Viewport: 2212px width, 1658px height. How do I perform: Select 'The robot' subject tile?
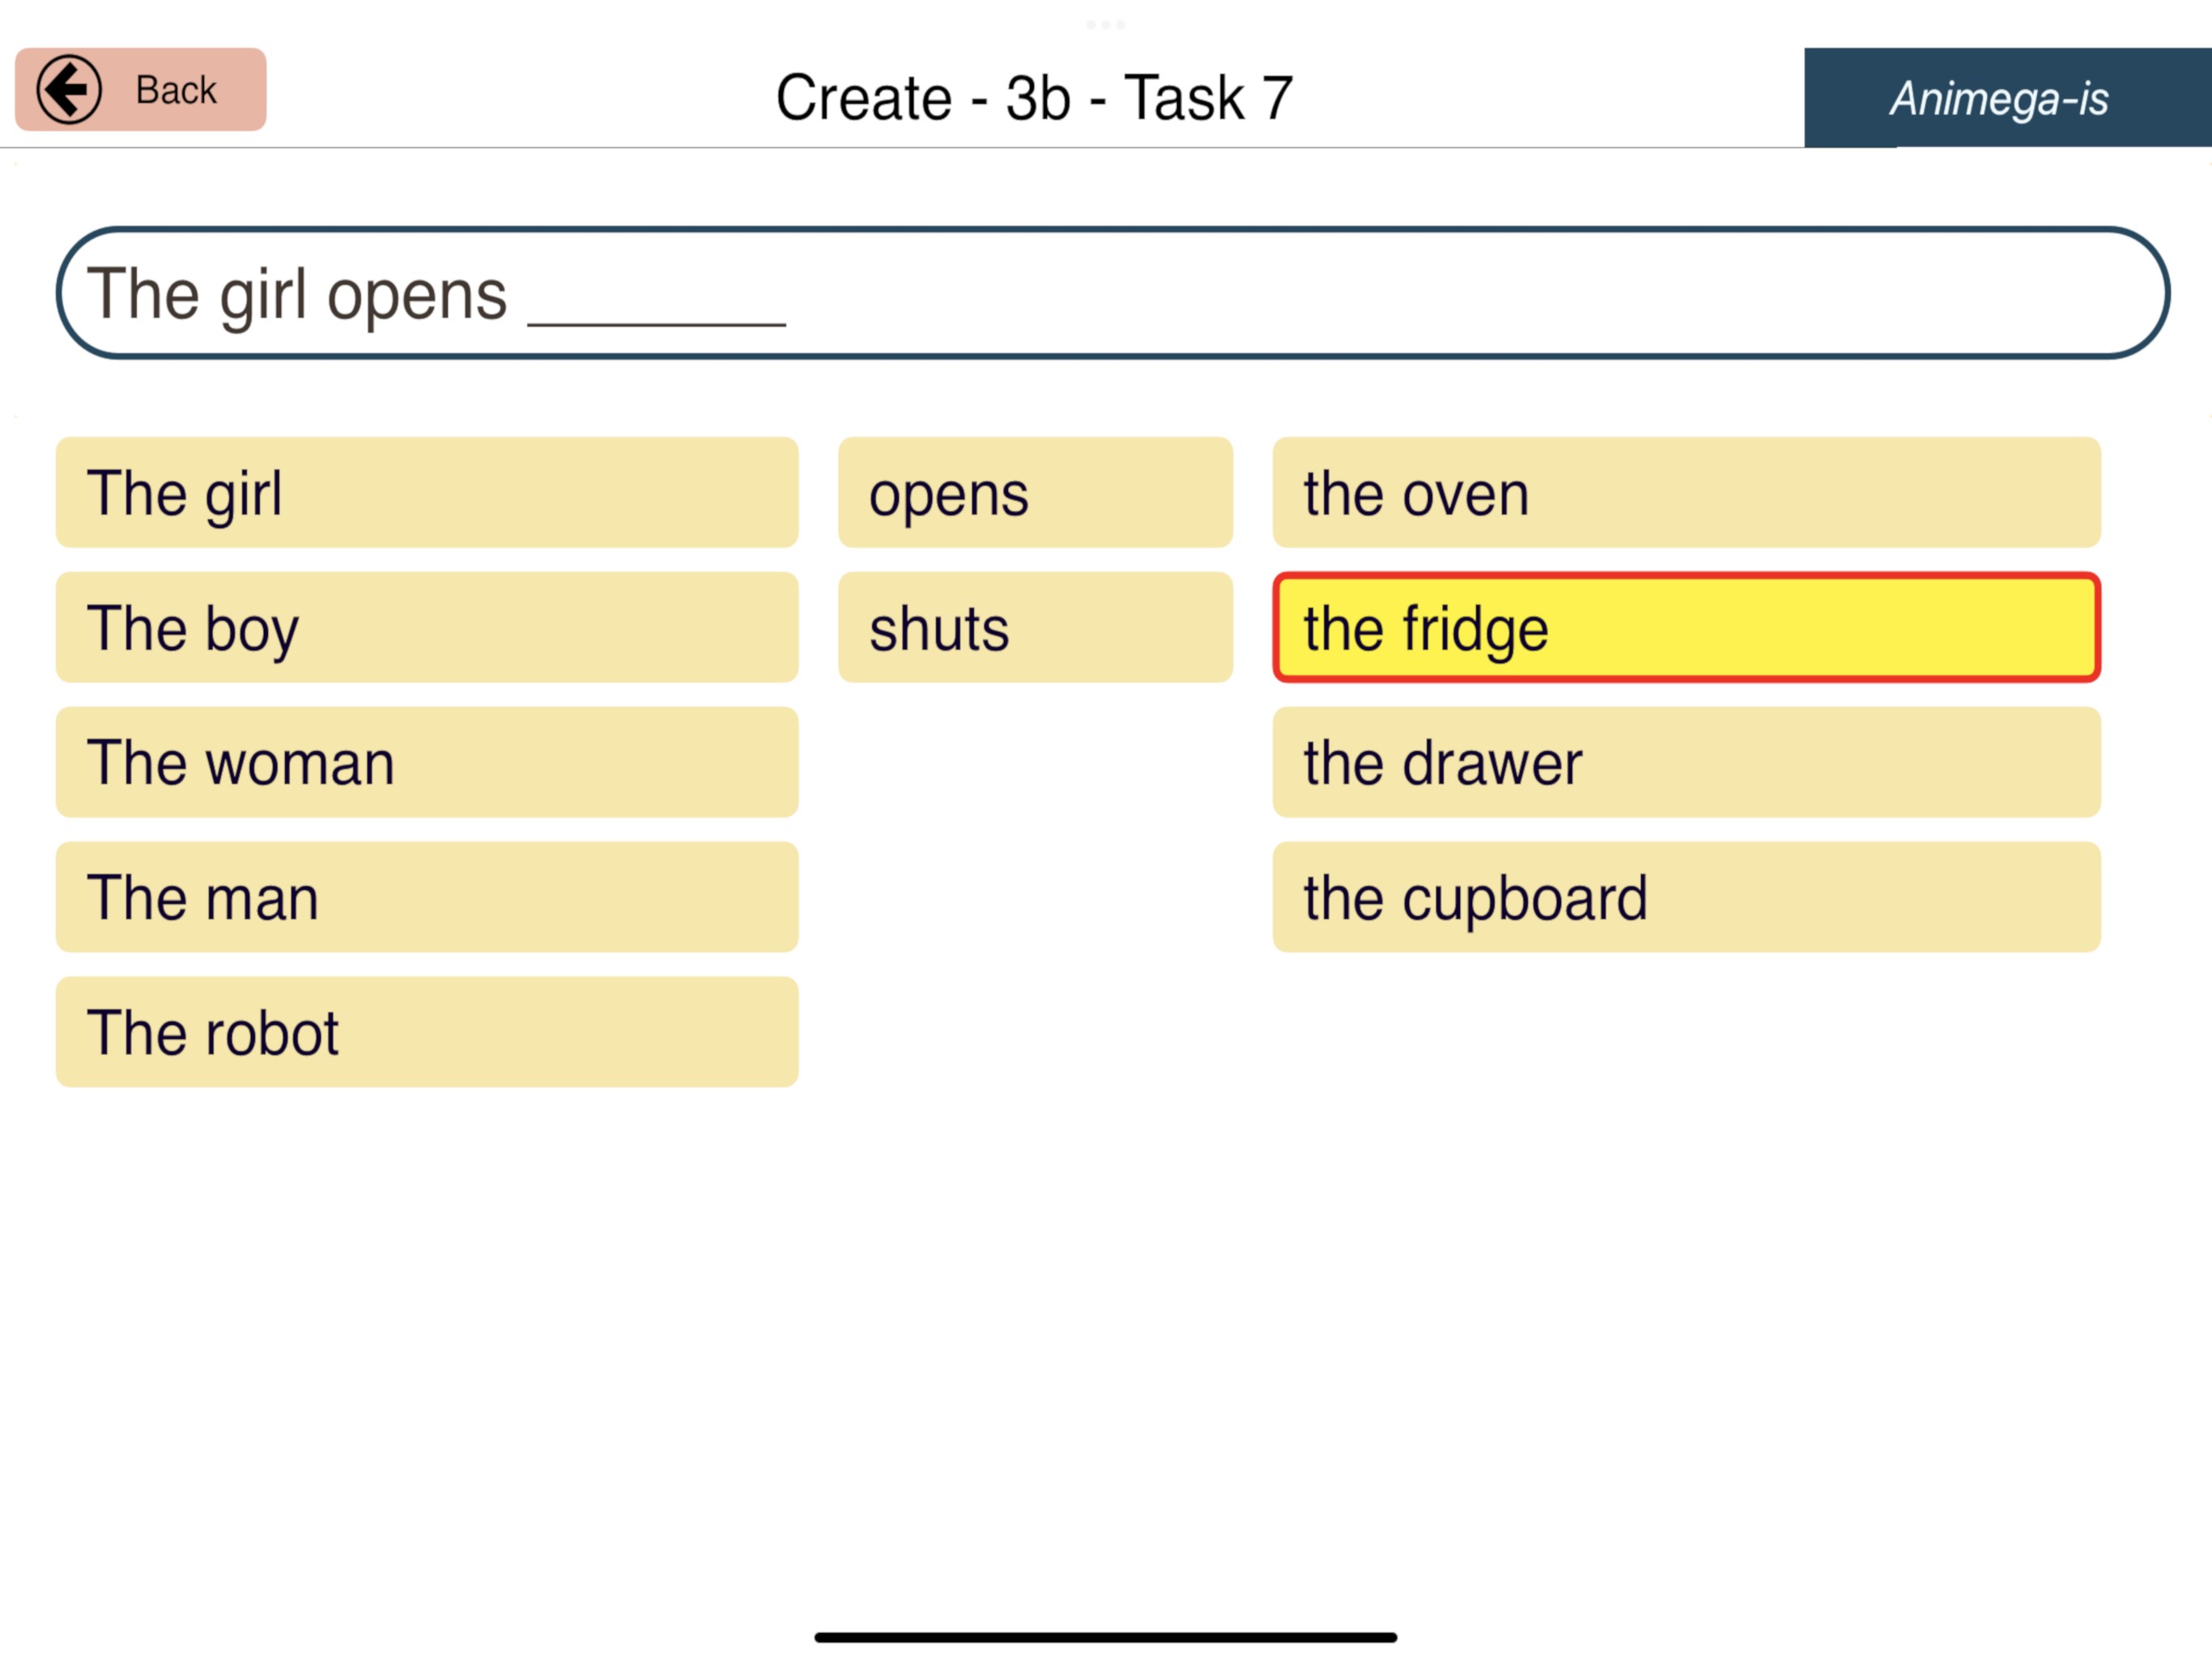point(427,1032)
